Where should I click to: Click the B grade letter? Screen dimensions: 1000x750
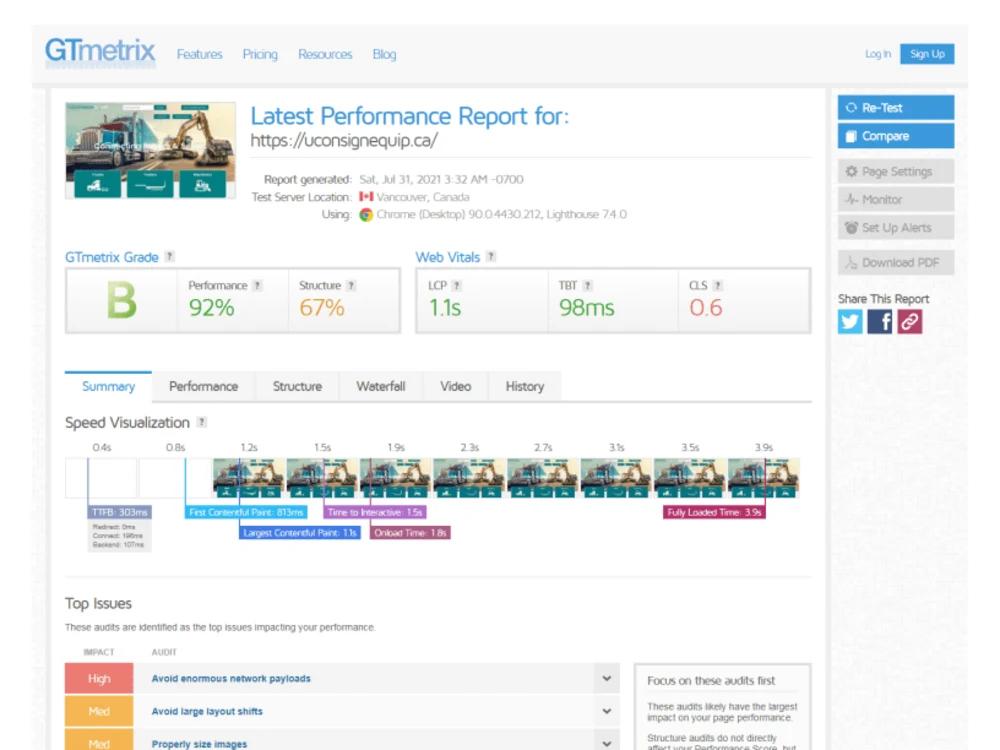click(x=121, y=300)
